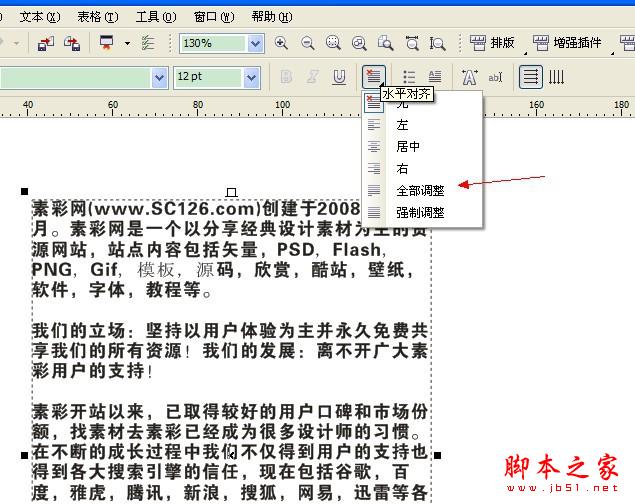Open the 表格(T) menu

[x=98, y=17]
